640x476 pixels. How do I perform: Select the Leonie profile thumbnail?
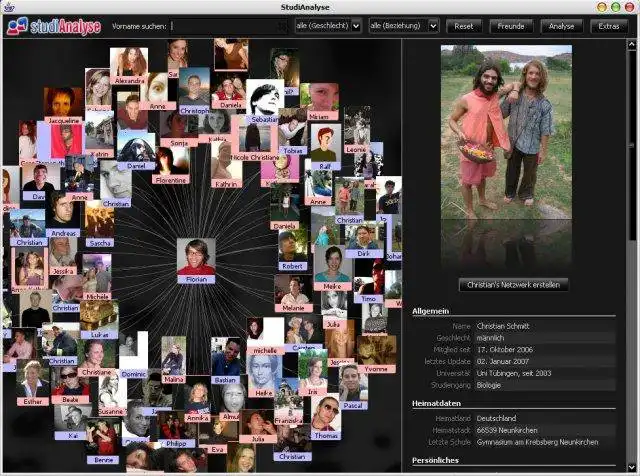coord(357,131)
